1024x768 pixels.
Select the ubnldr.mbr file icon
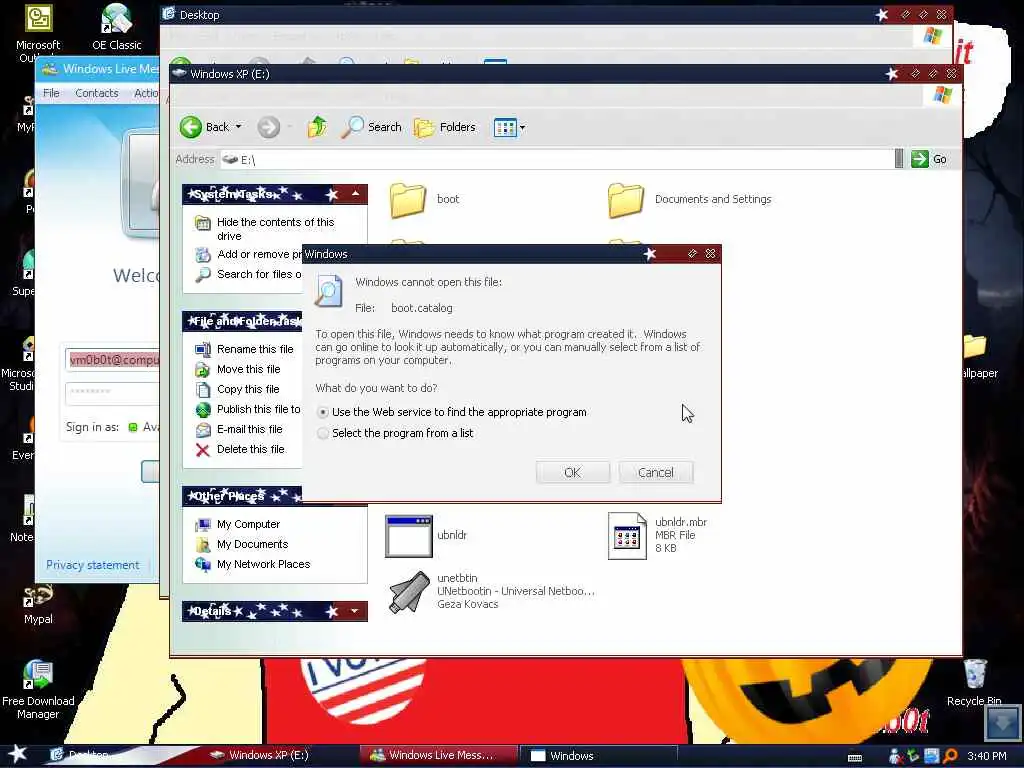[x=626, y=536]
